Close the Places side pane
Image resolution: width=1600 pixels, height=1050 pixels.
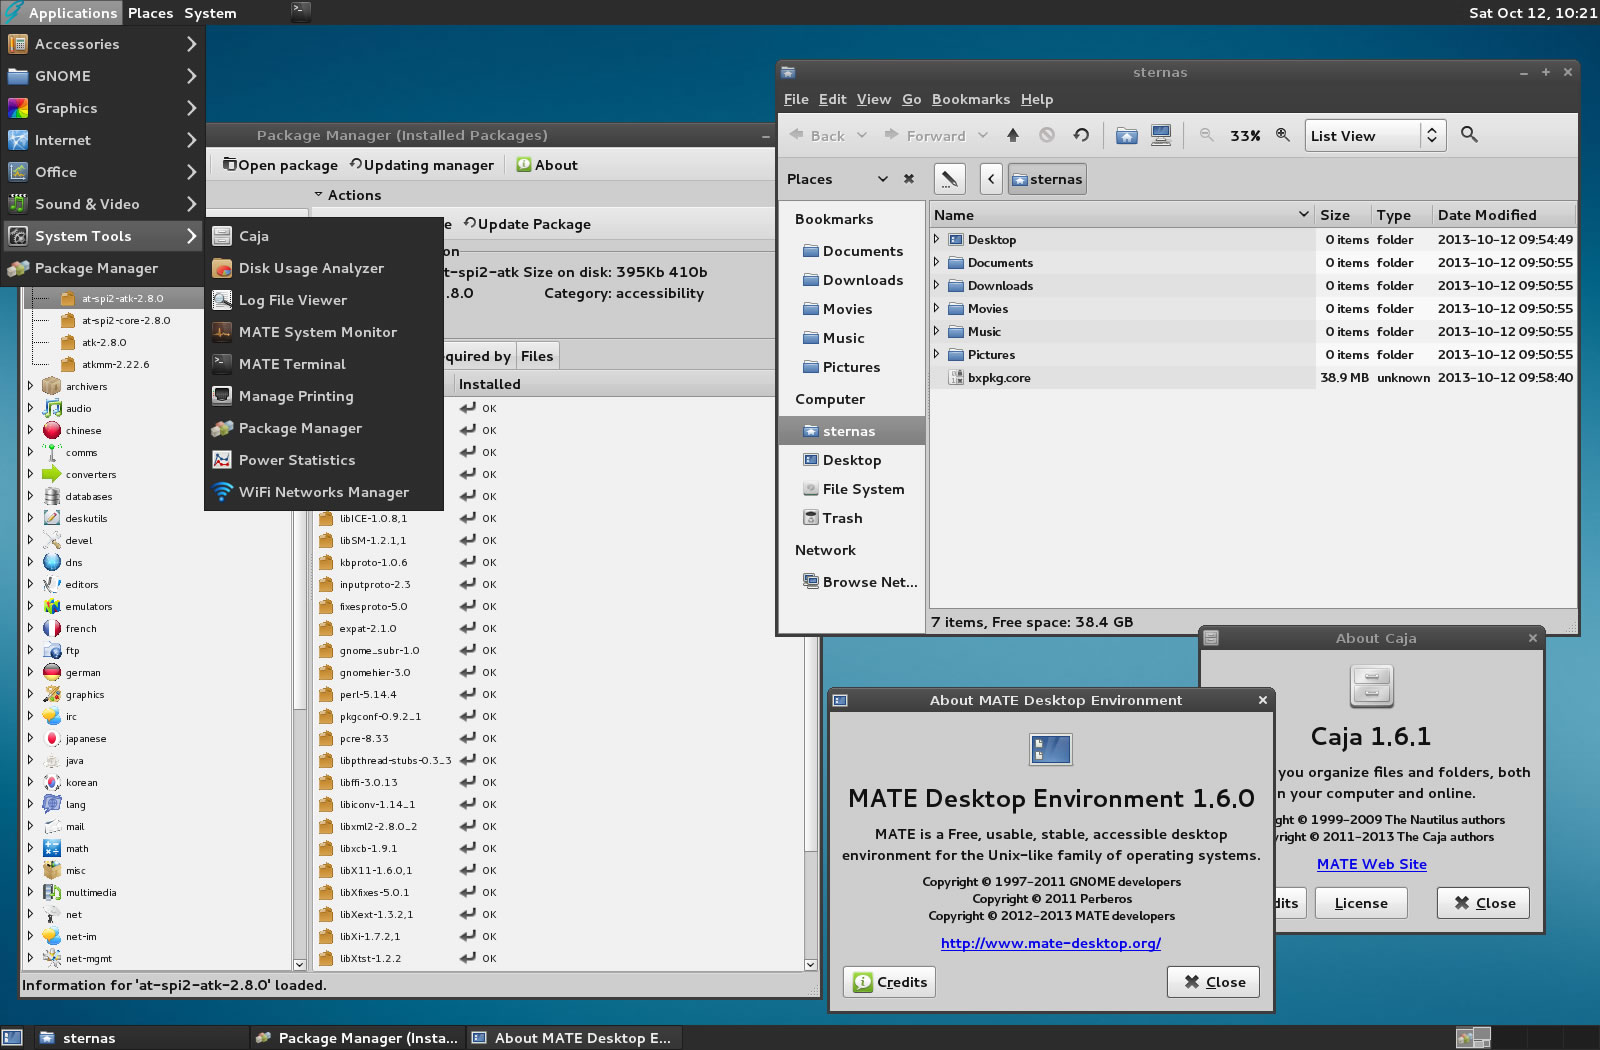909,179
